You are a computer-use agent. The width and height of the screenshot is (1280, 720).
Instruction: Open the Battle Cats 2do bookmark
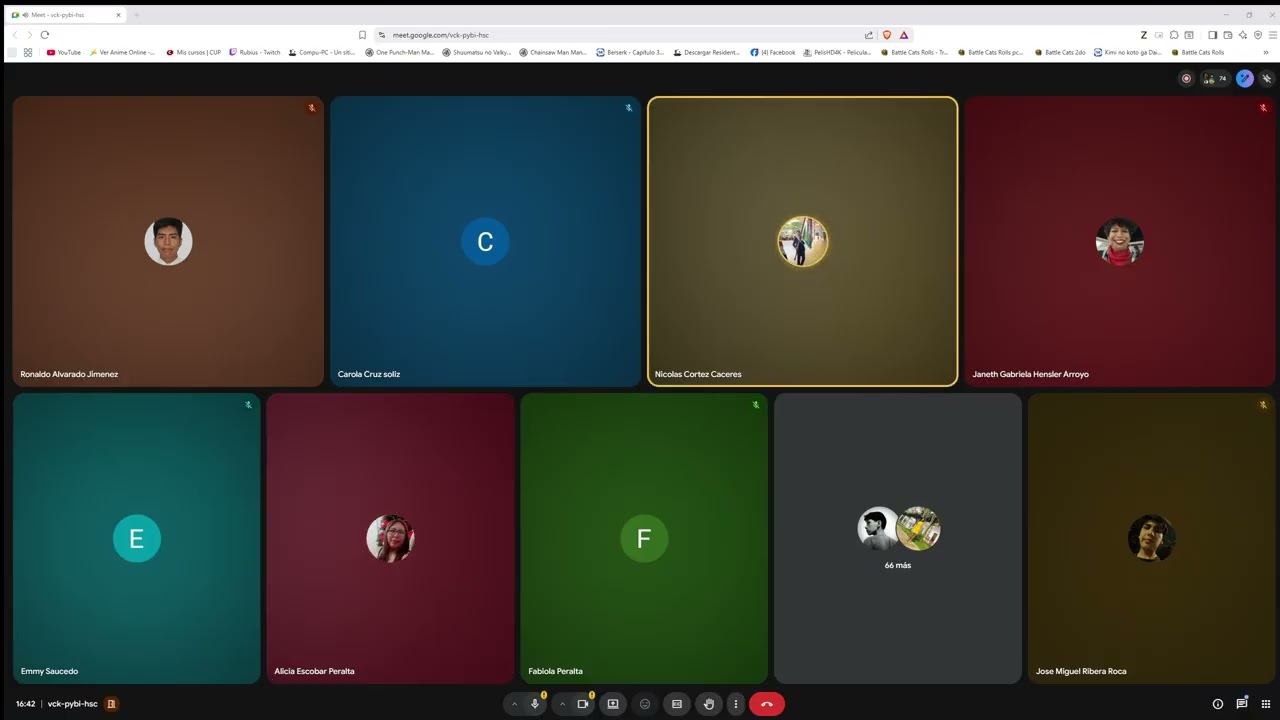1060,52
